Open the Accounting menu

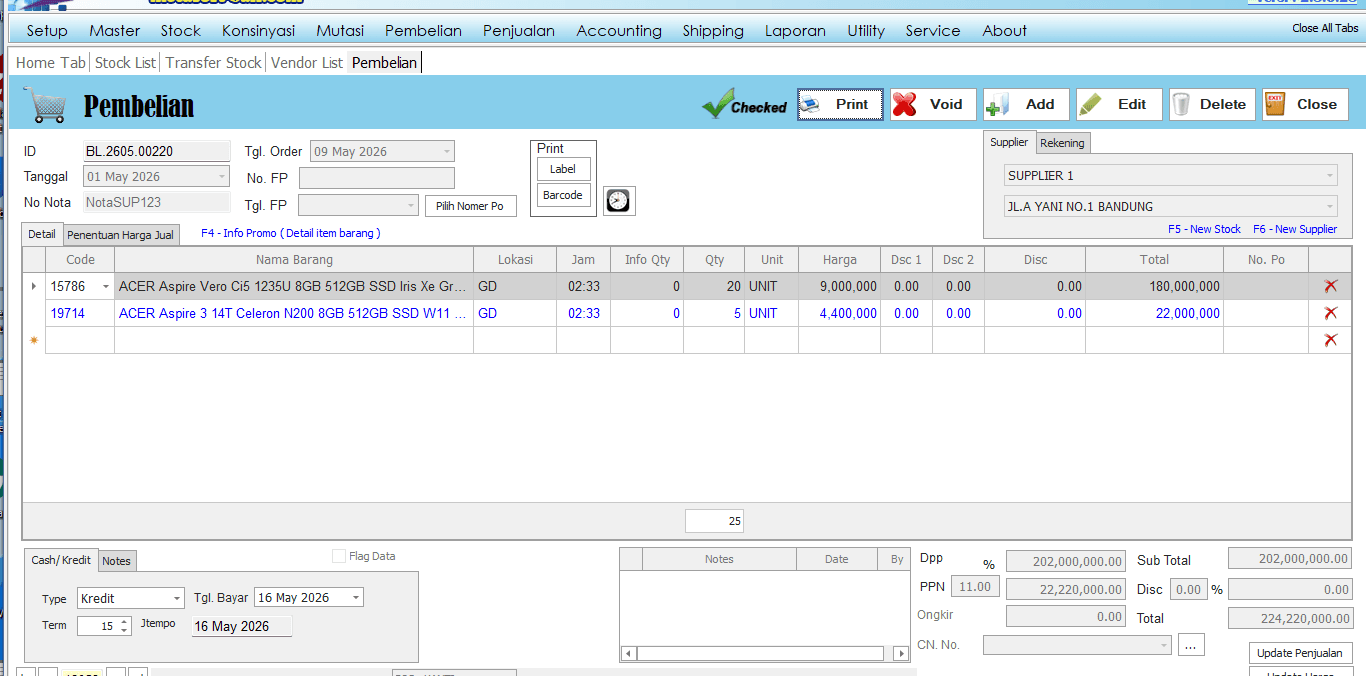point(619,31)
